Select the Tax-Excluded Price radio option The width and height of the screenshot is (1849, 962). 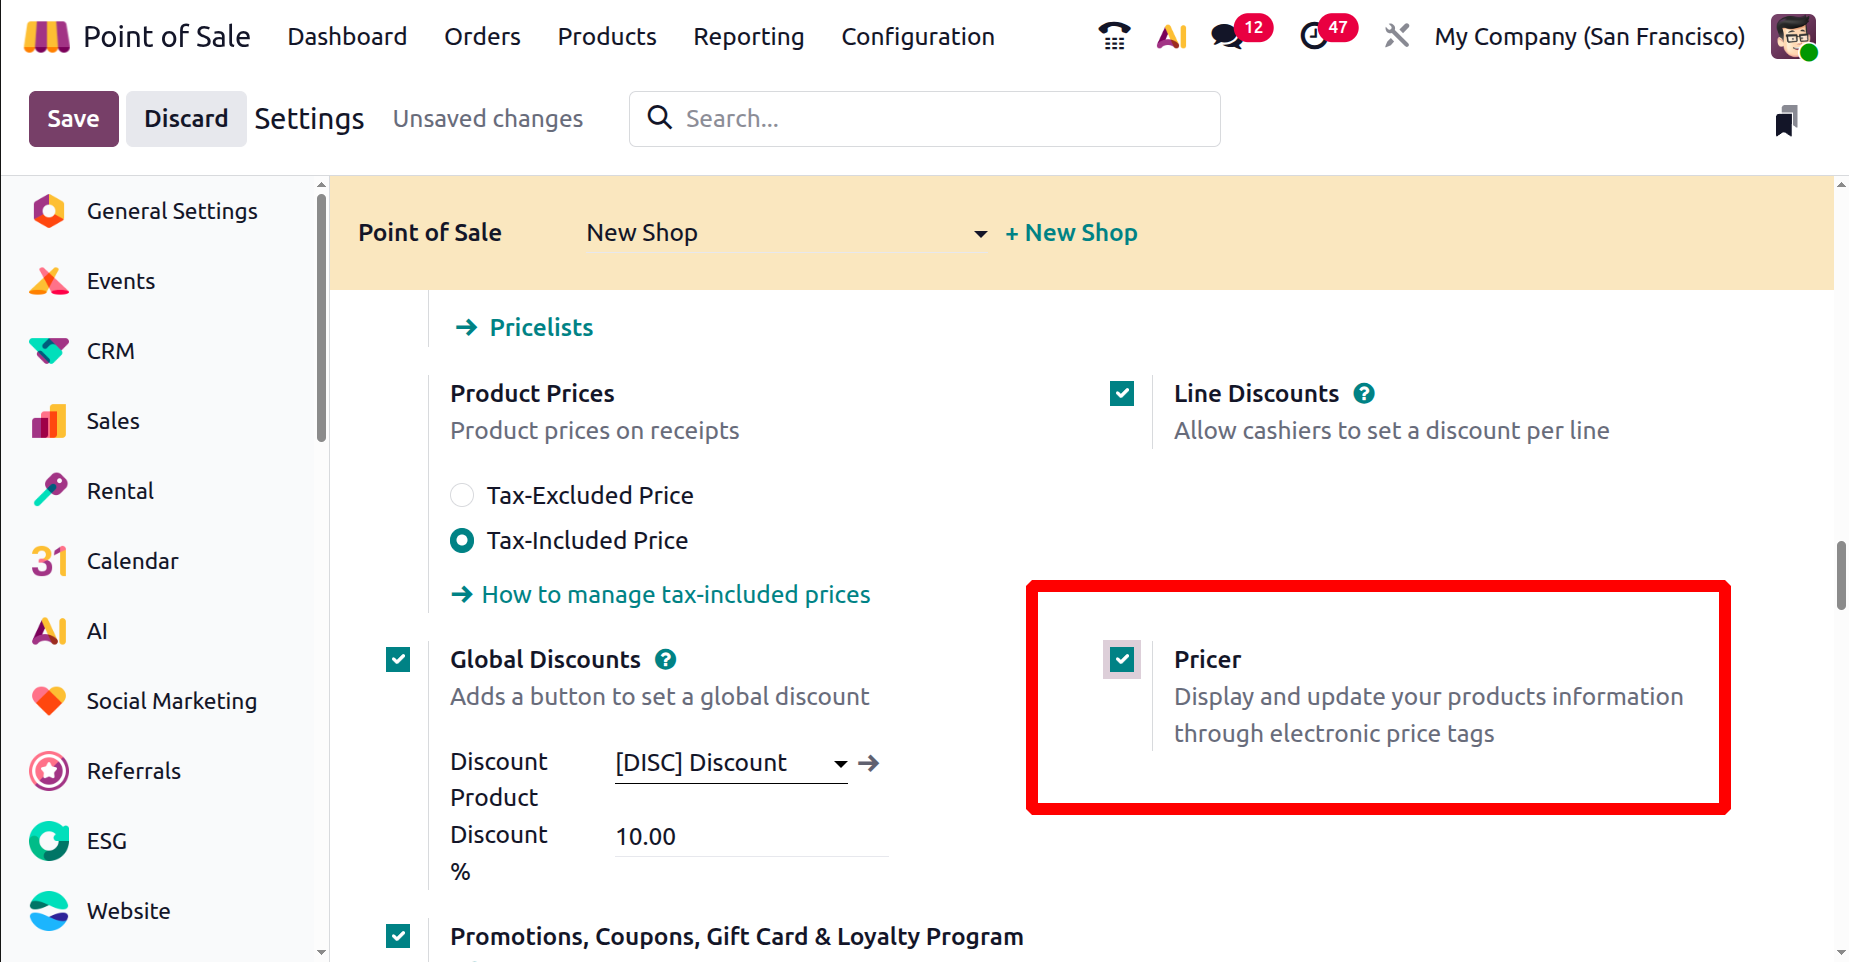pos(462,496)
